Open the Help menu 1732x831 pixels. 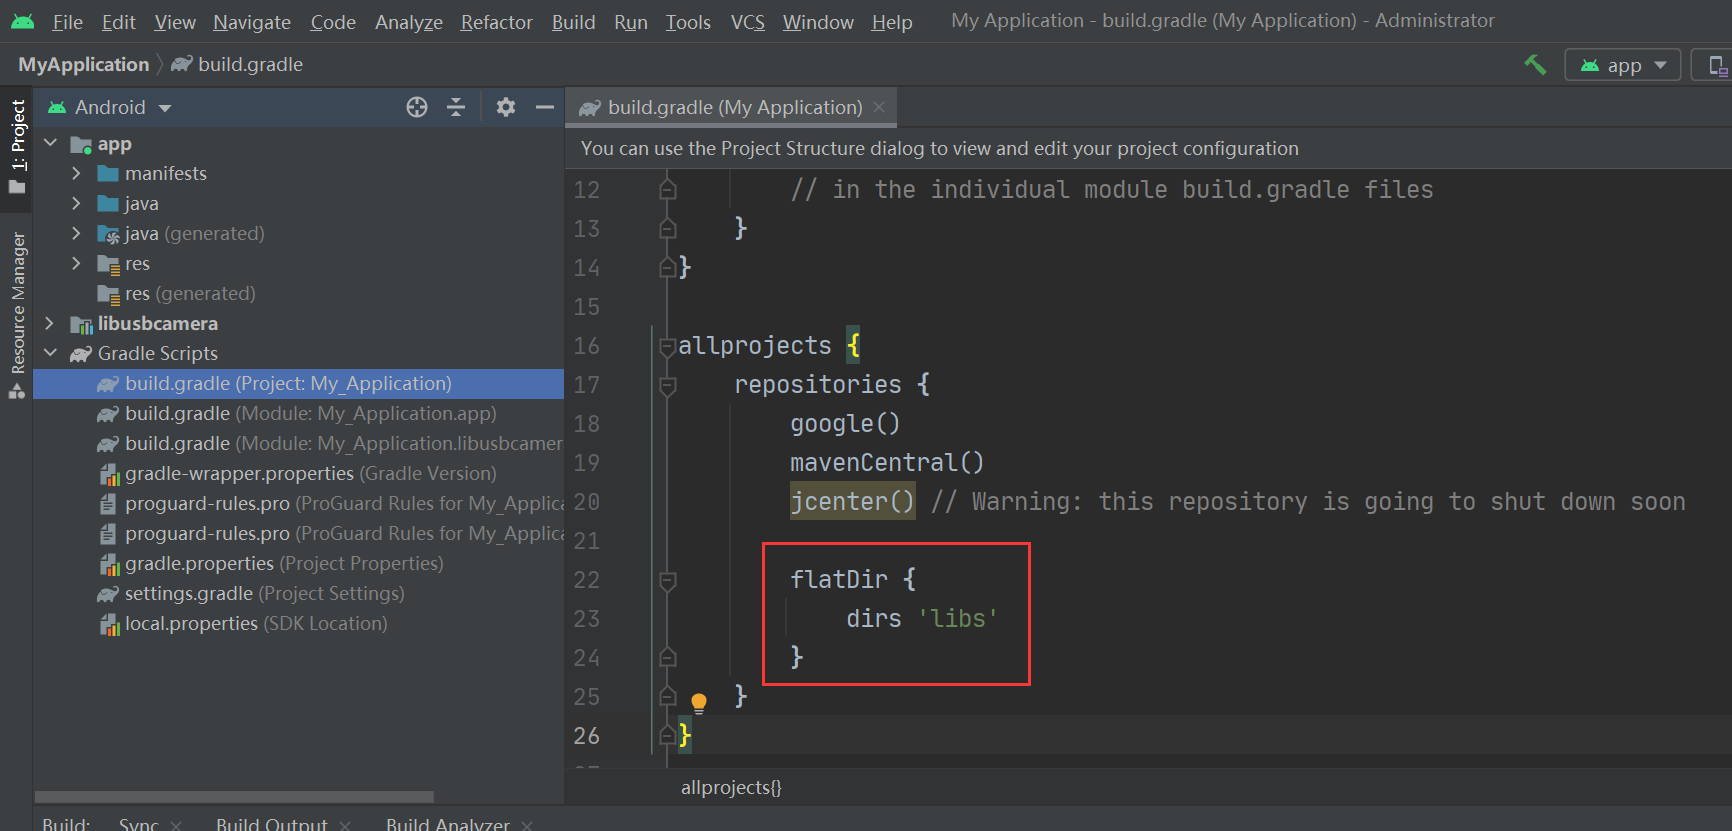(x=891, y=22)
